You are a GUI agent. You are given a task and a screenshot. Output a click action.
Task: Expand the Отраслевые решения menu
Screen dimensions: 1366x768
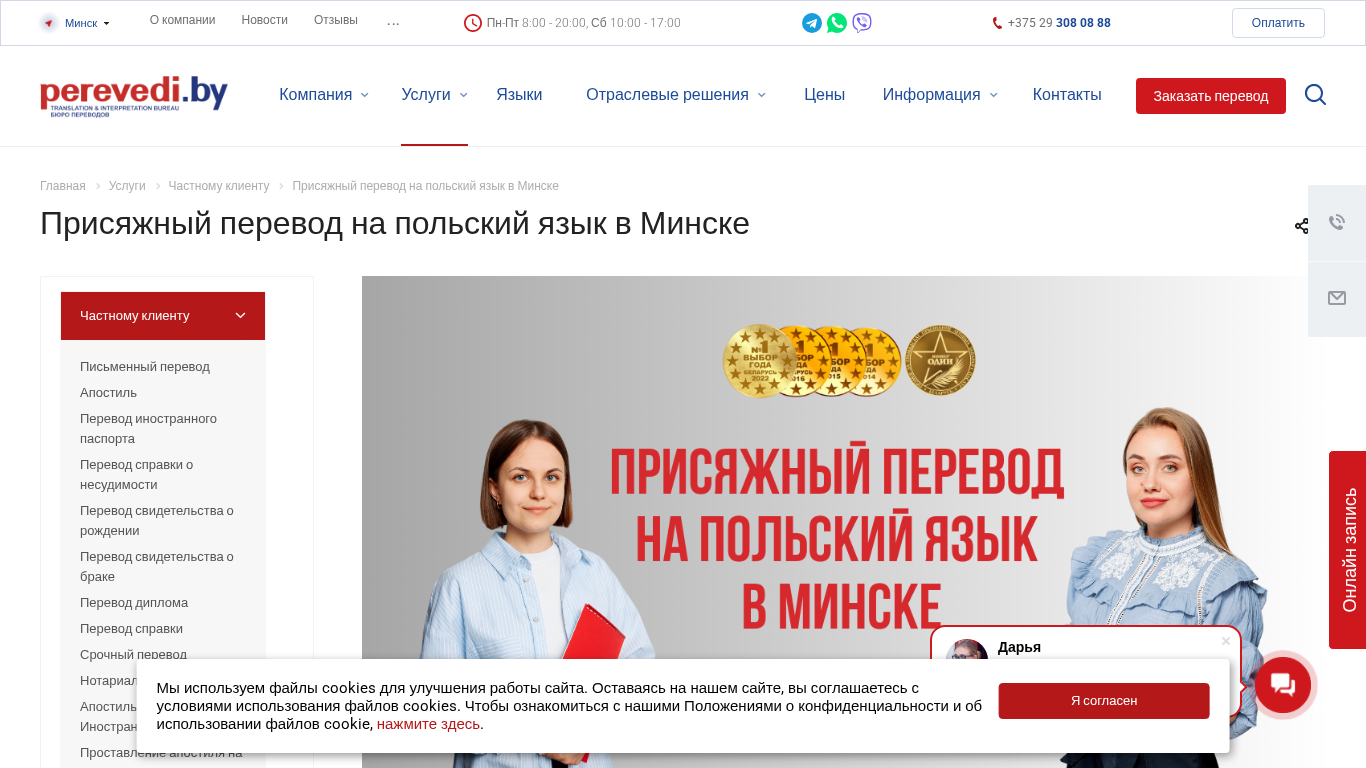pyautogui.click(x=676, y=95)
